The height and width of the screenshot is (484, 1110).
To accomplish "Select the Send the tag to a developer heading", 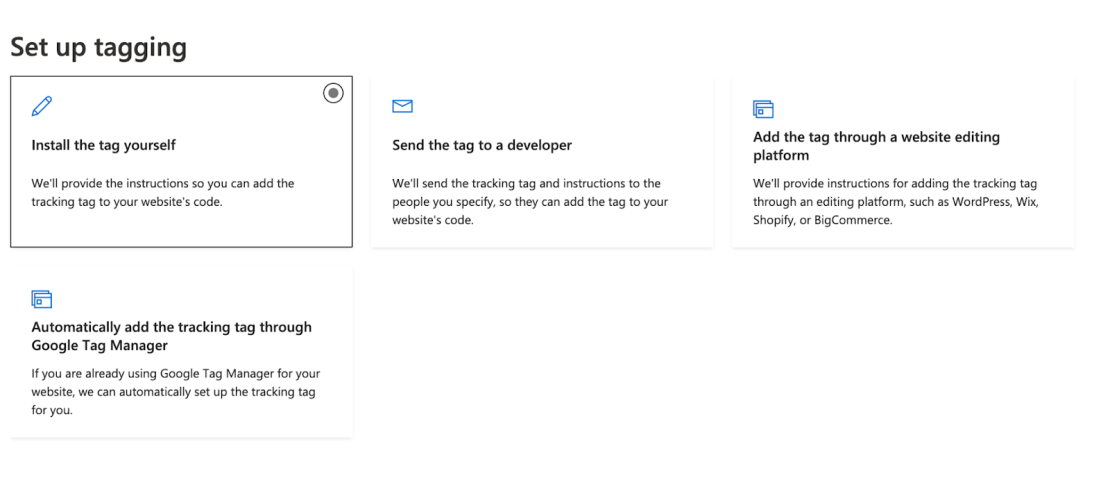I will point(482,145).
